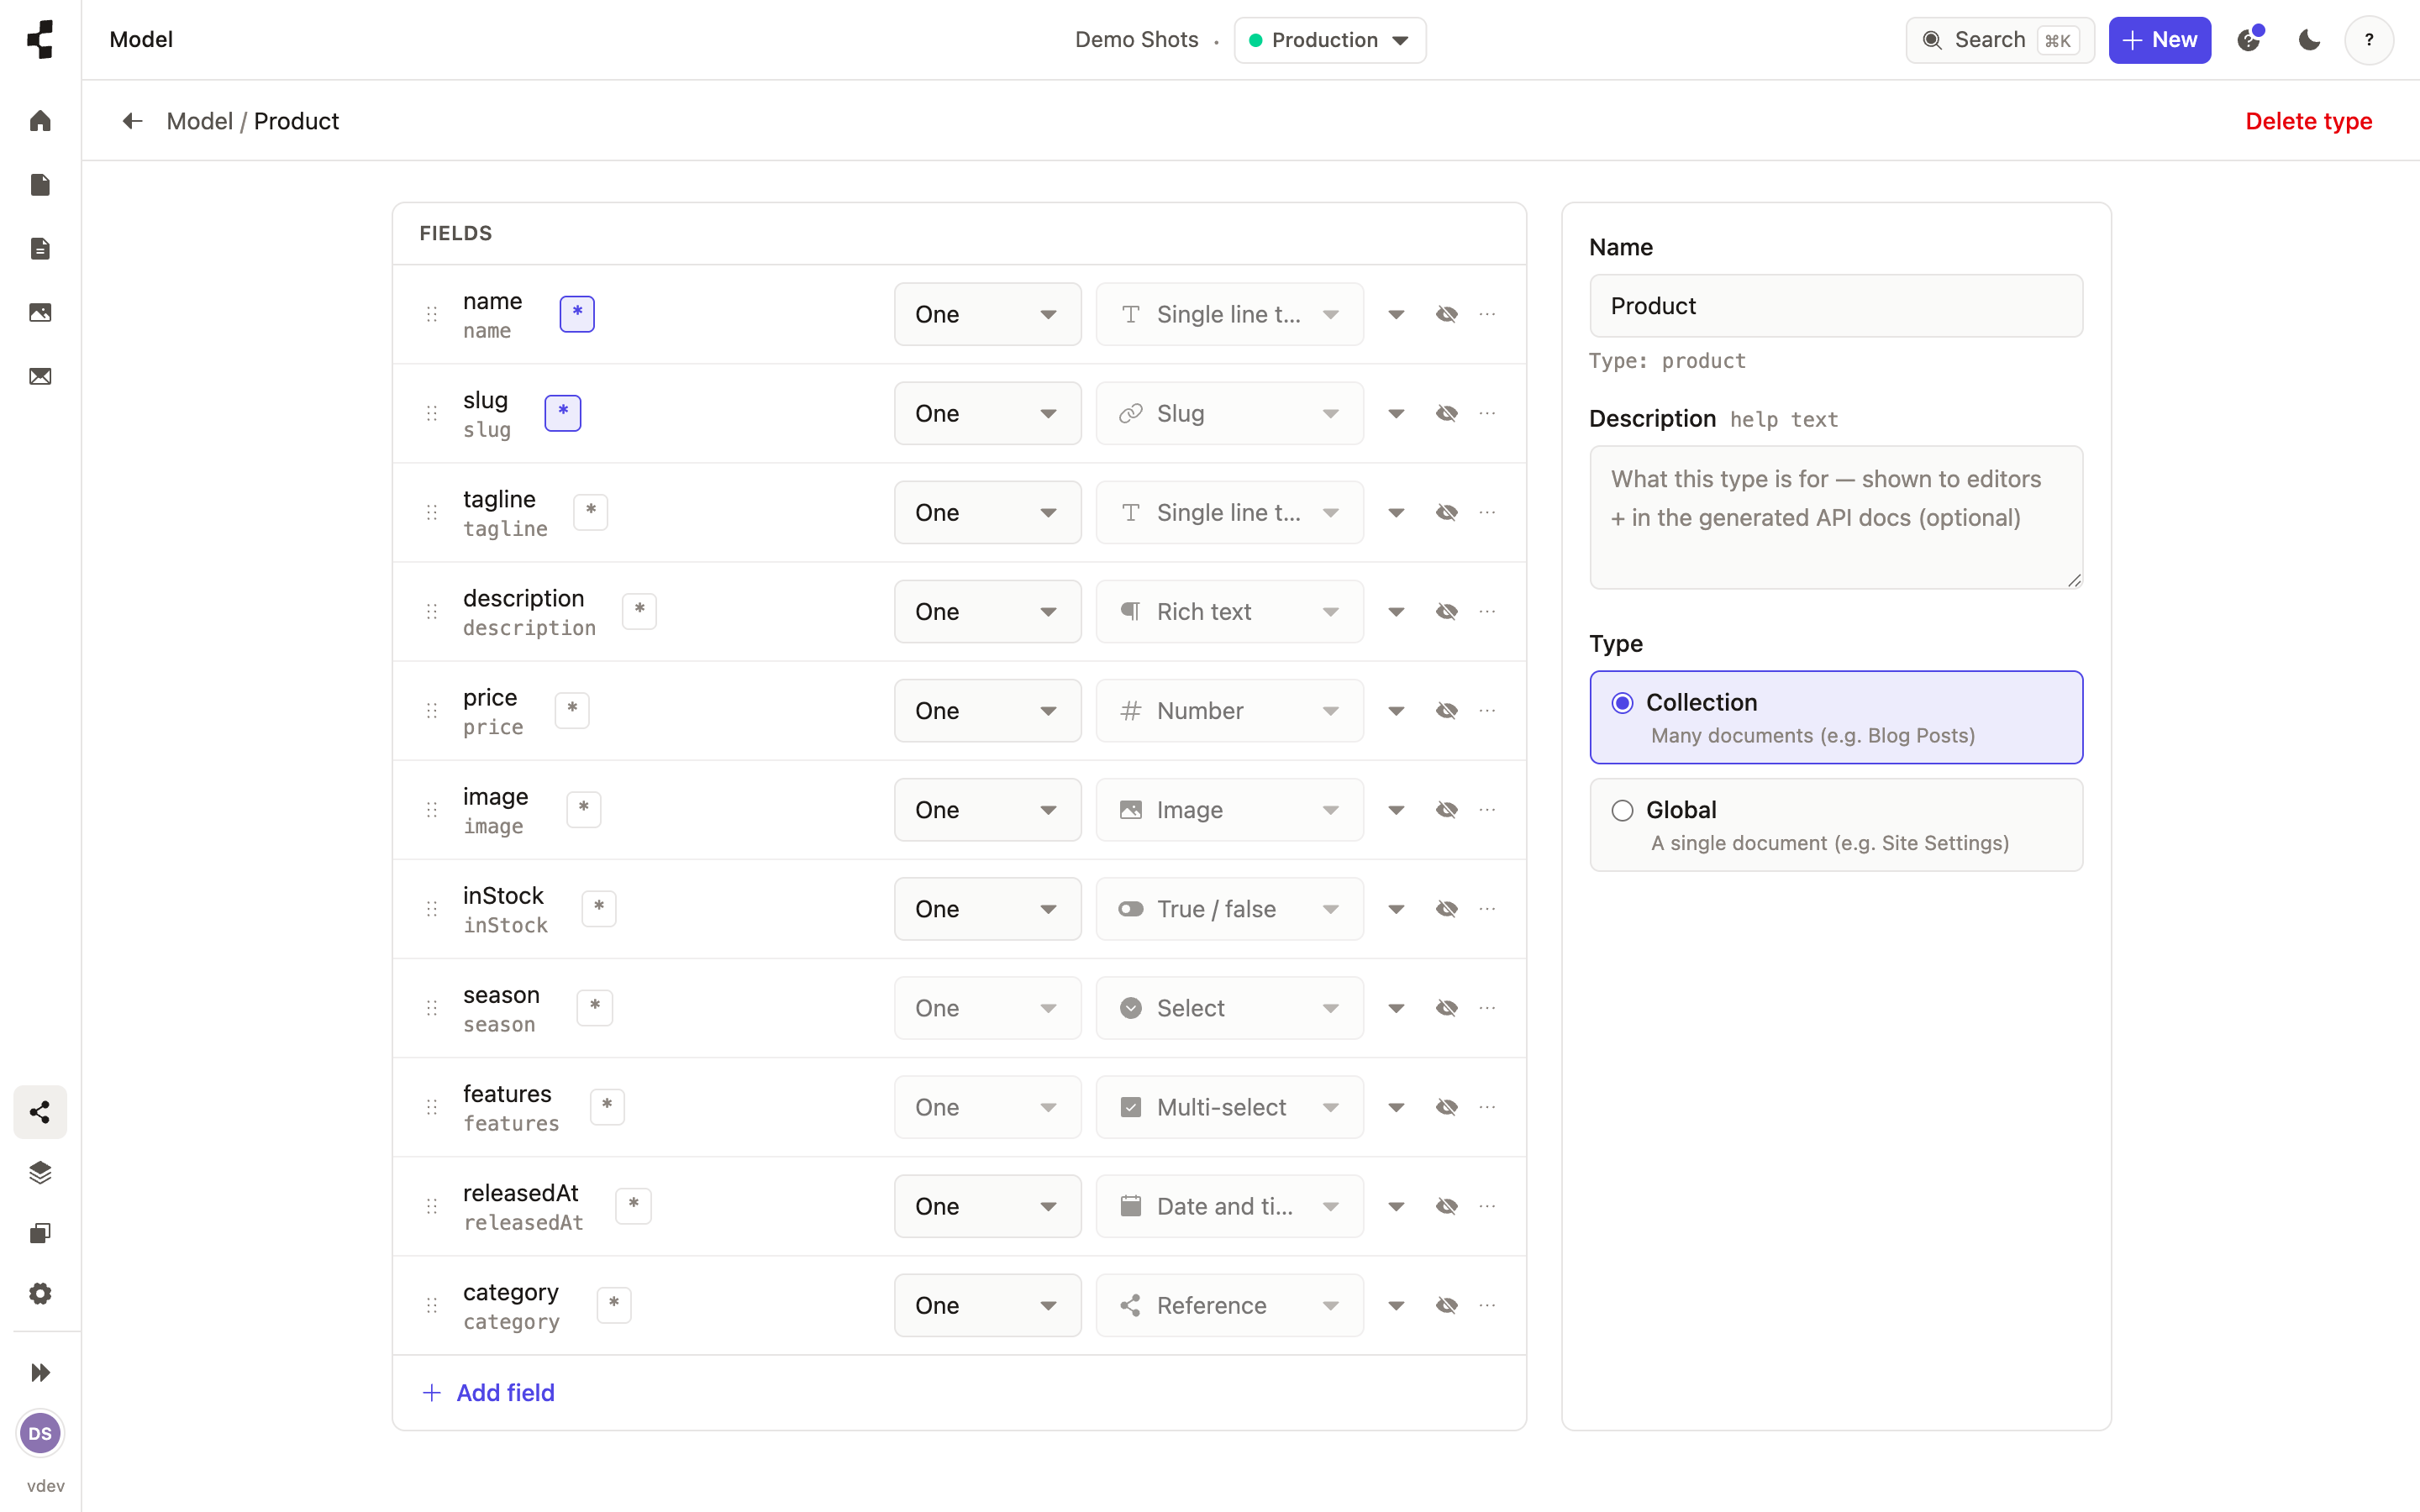
Task: Hide the image field with the eye icon
Action: [1446, 810]
